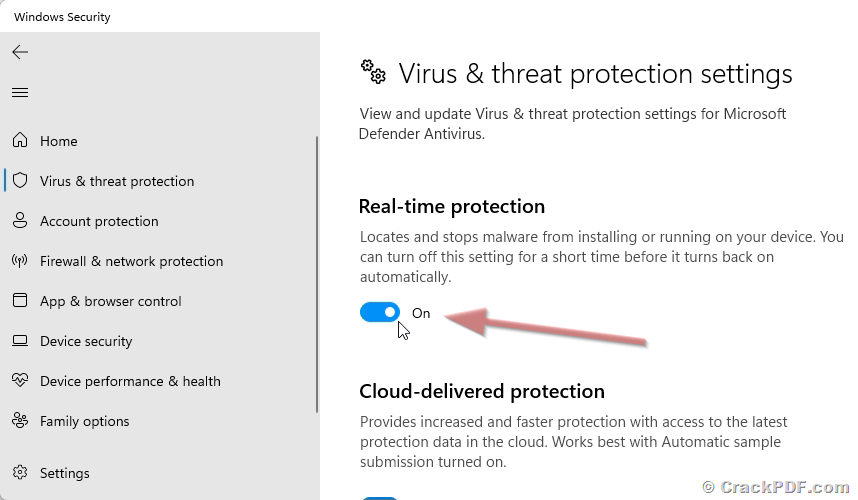This screenshot has width=858, height=500.
Task: Click the Family options people icon
Action: pyautogui.click(x=20, y=421)
